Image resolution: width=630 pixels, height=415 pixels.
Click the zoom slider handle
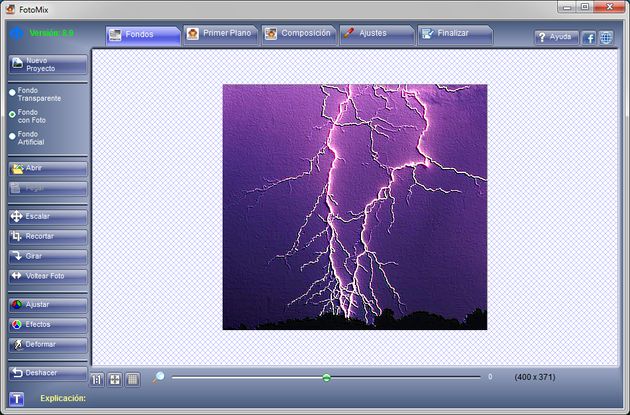coord(326,377)
